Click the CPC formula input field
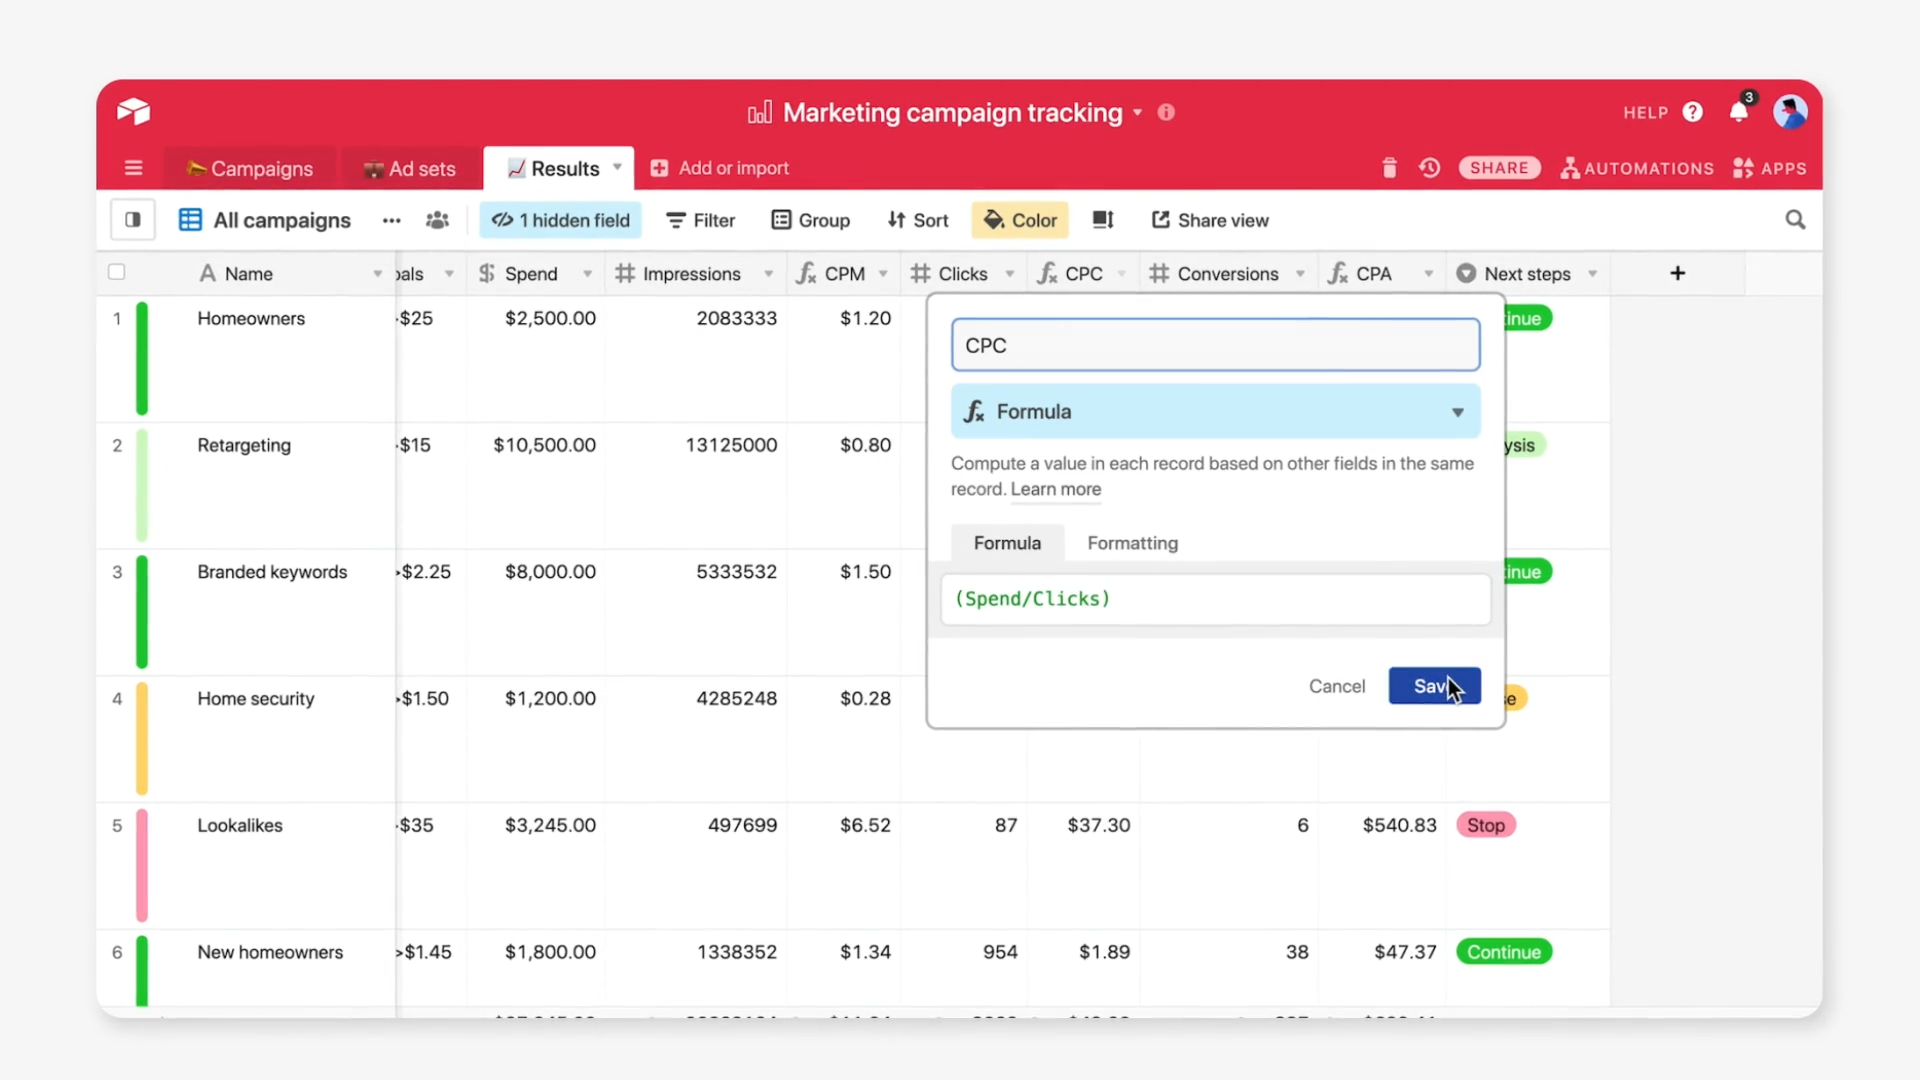This screenshot has height=1080, width=1920. [1213, 599]
